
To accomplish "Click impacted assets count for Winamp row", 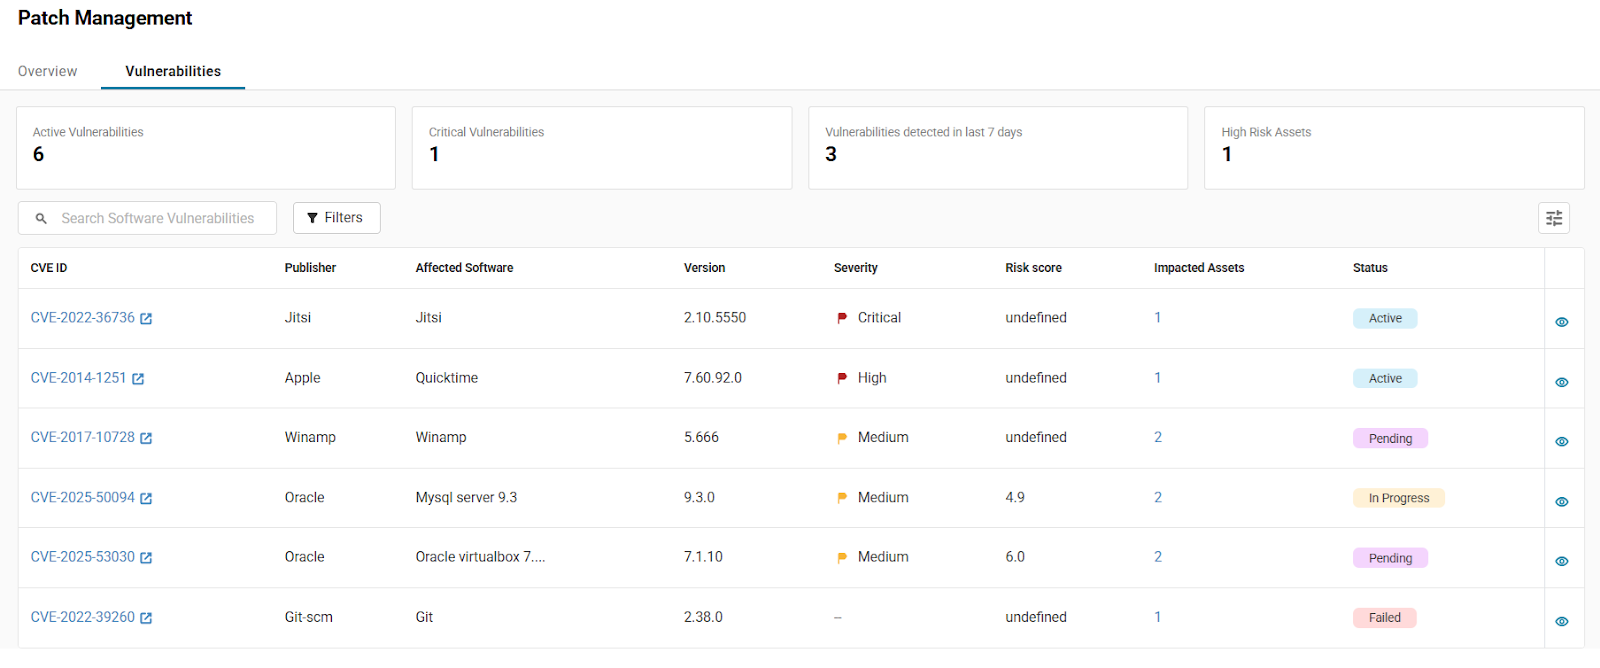I will click(x=1158, y=437).
